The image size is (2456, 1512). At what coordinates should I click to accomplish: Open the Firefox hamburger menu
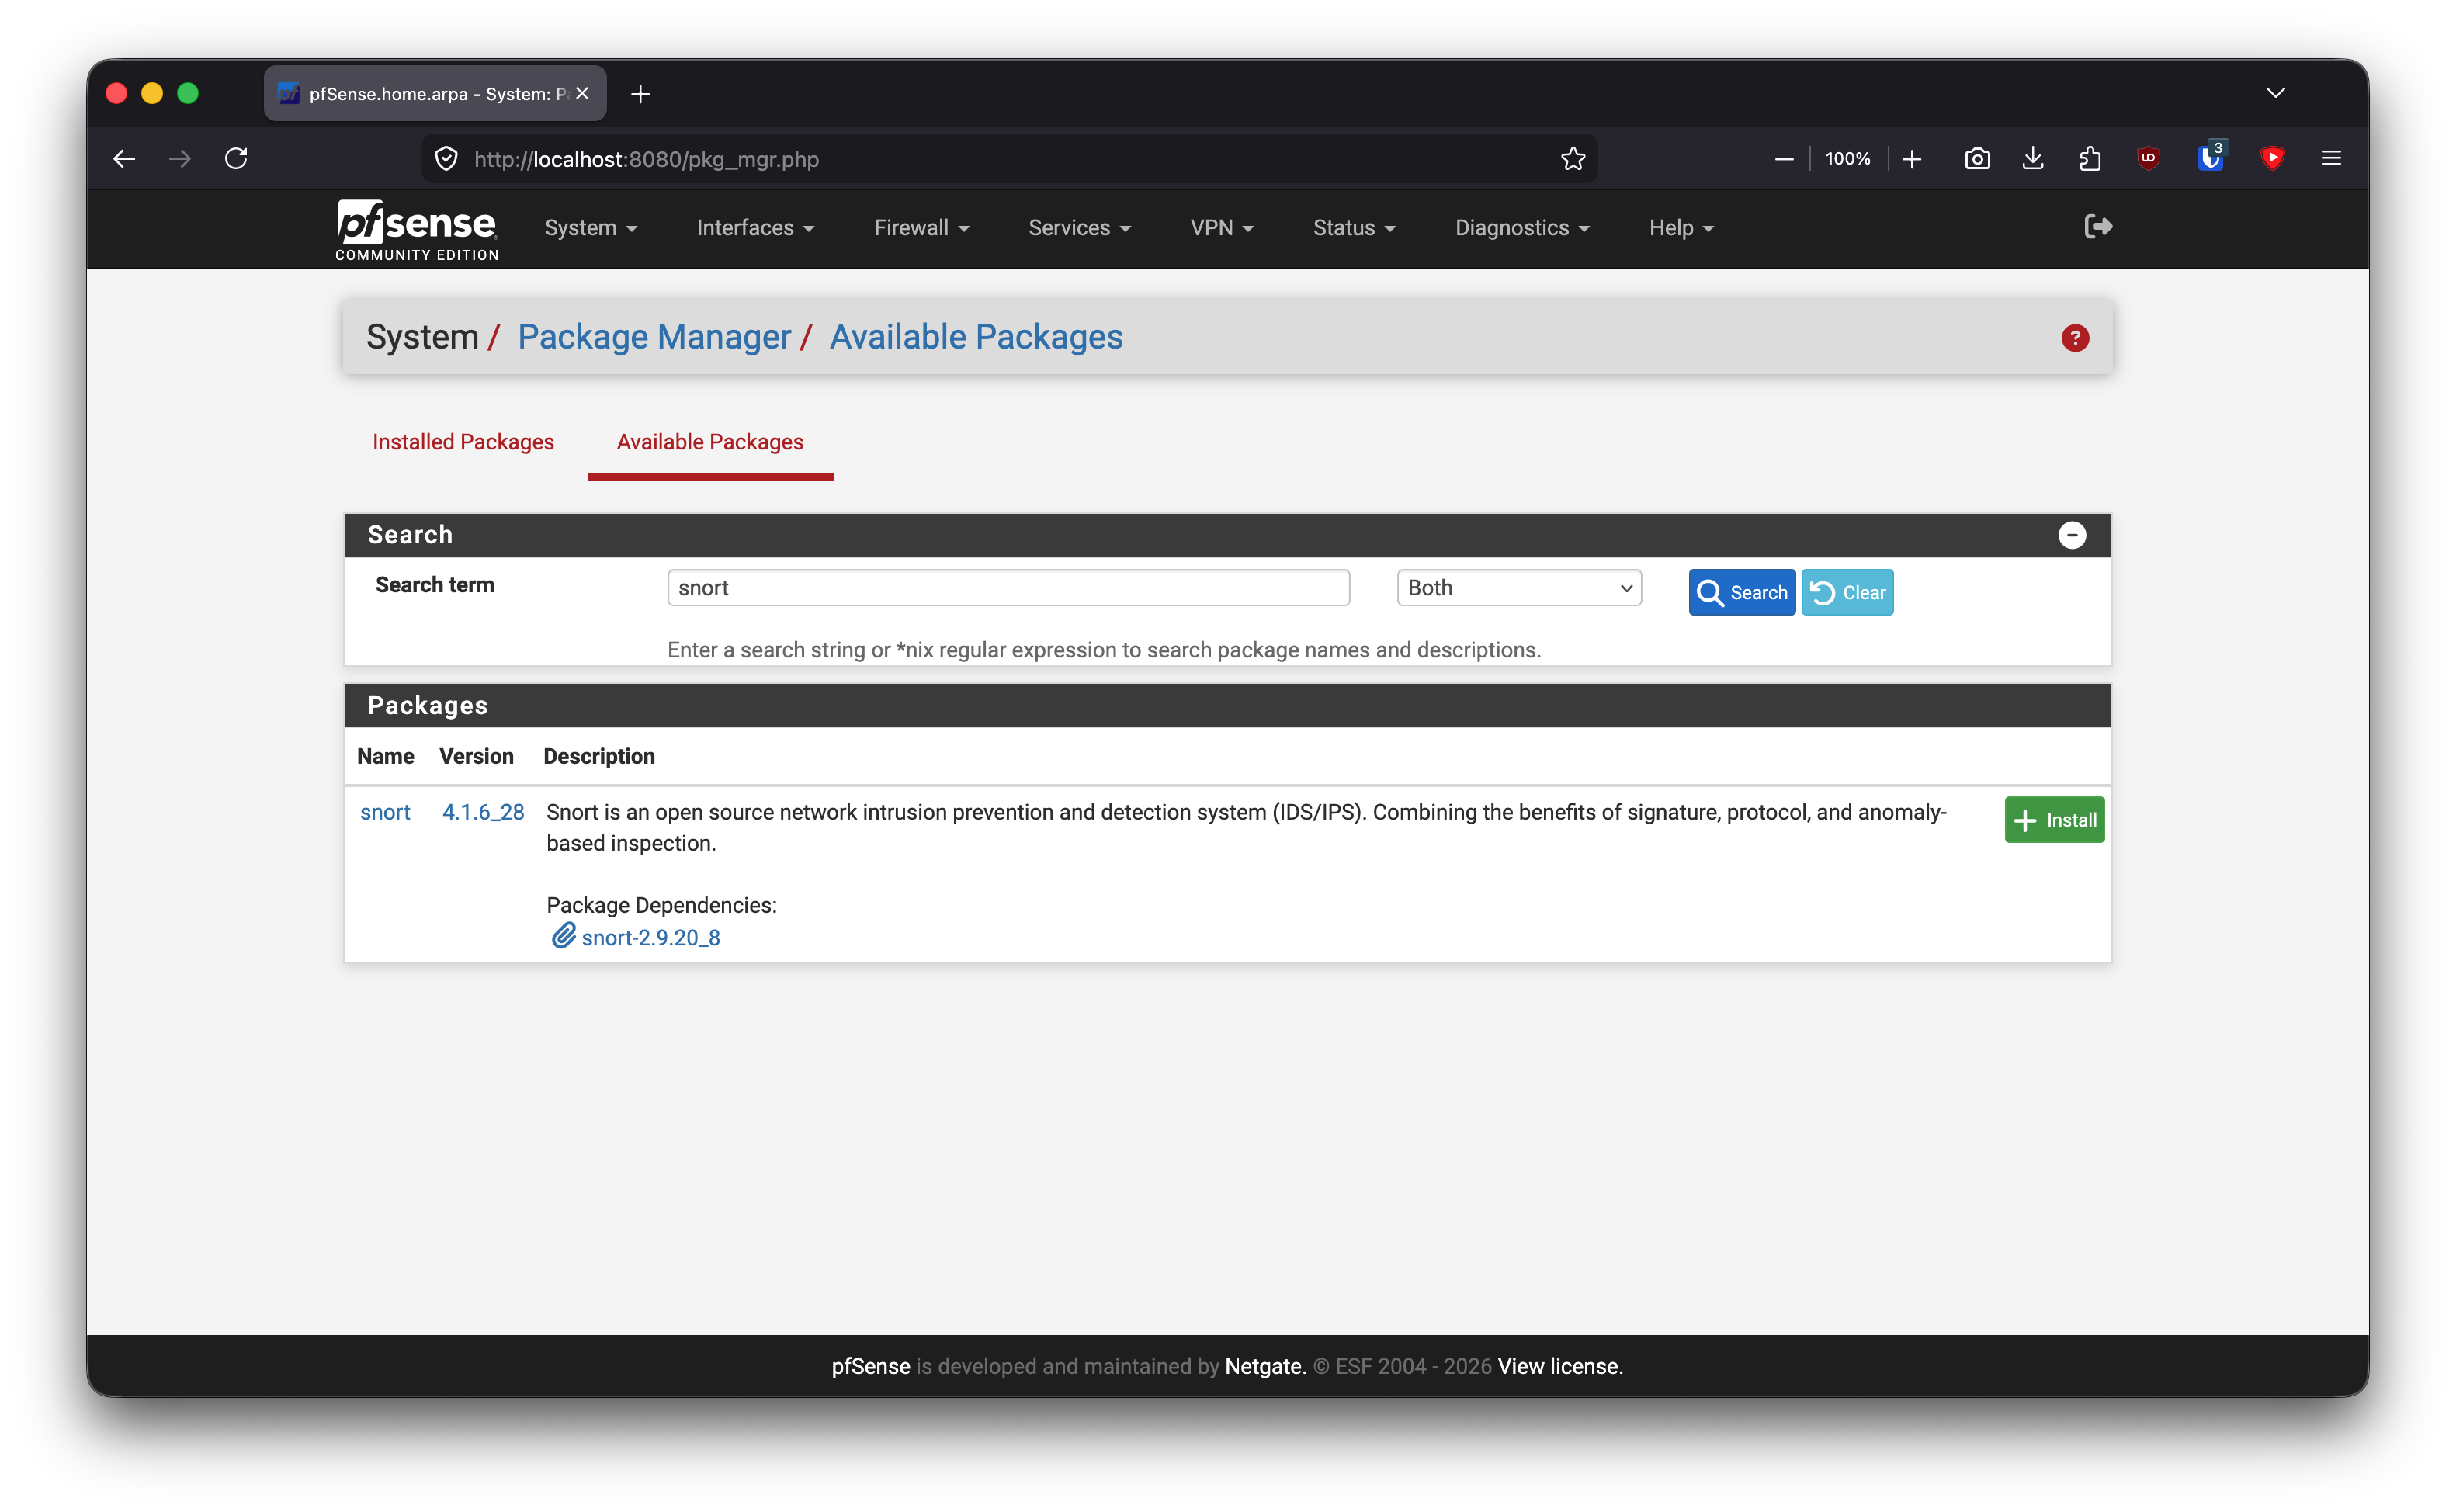[x=2332, y=159]
